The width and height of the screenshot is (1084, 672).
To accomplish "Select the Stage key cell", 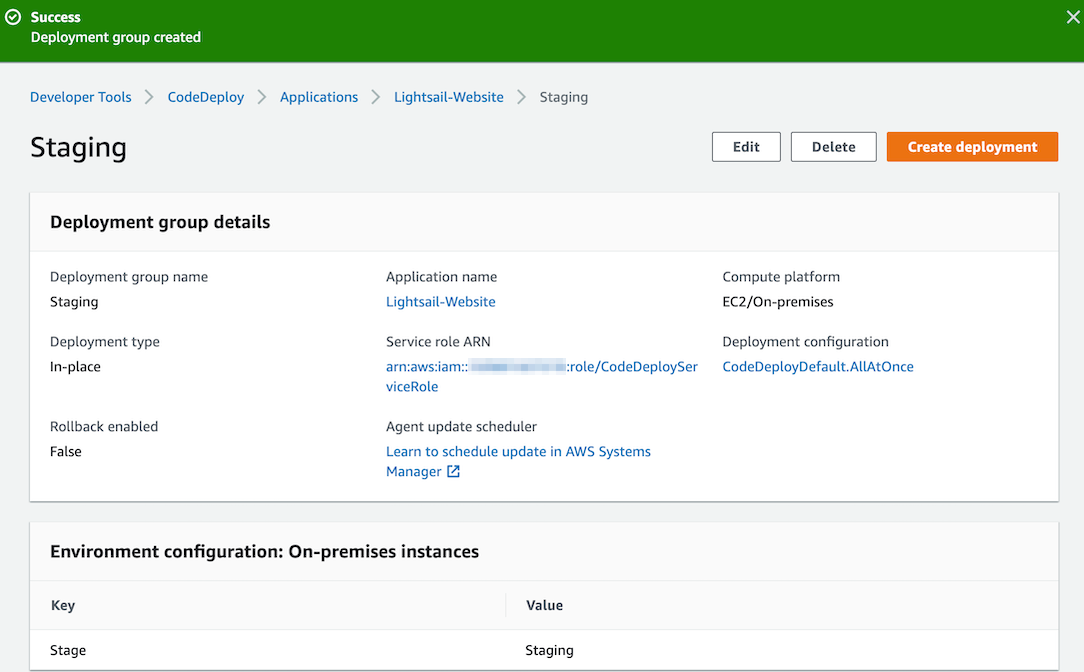I will coord(68,650).
